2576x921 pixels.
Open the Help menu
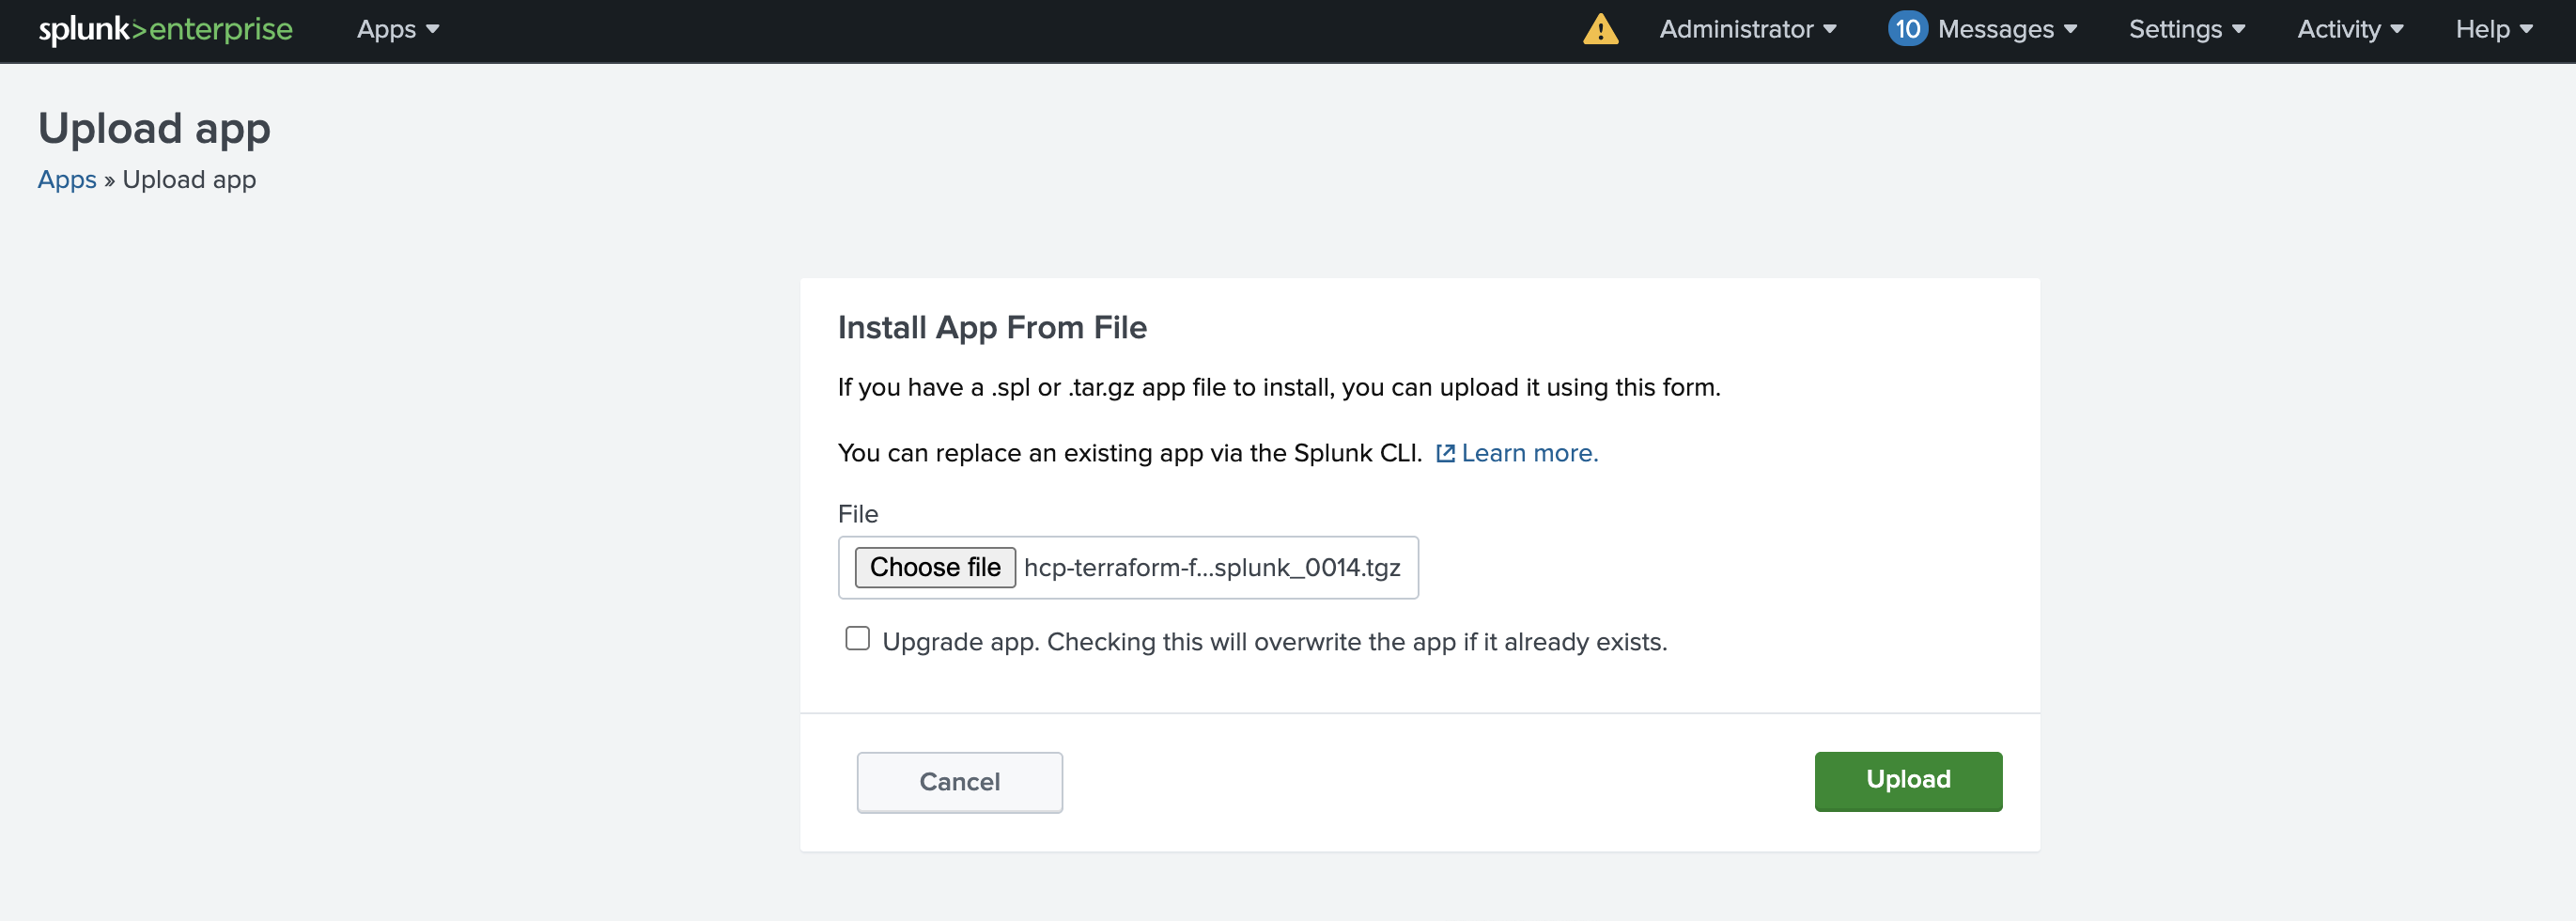2493,30
